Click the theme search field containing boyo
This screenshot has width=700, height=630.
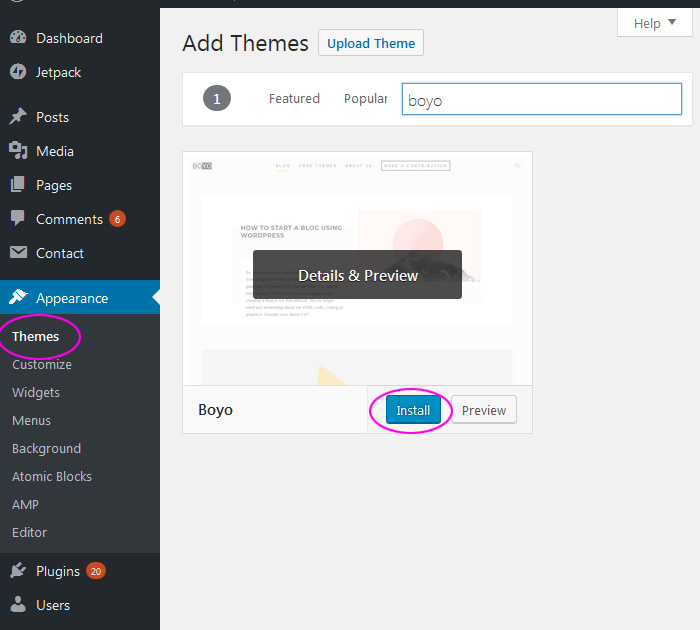[542, 99]
